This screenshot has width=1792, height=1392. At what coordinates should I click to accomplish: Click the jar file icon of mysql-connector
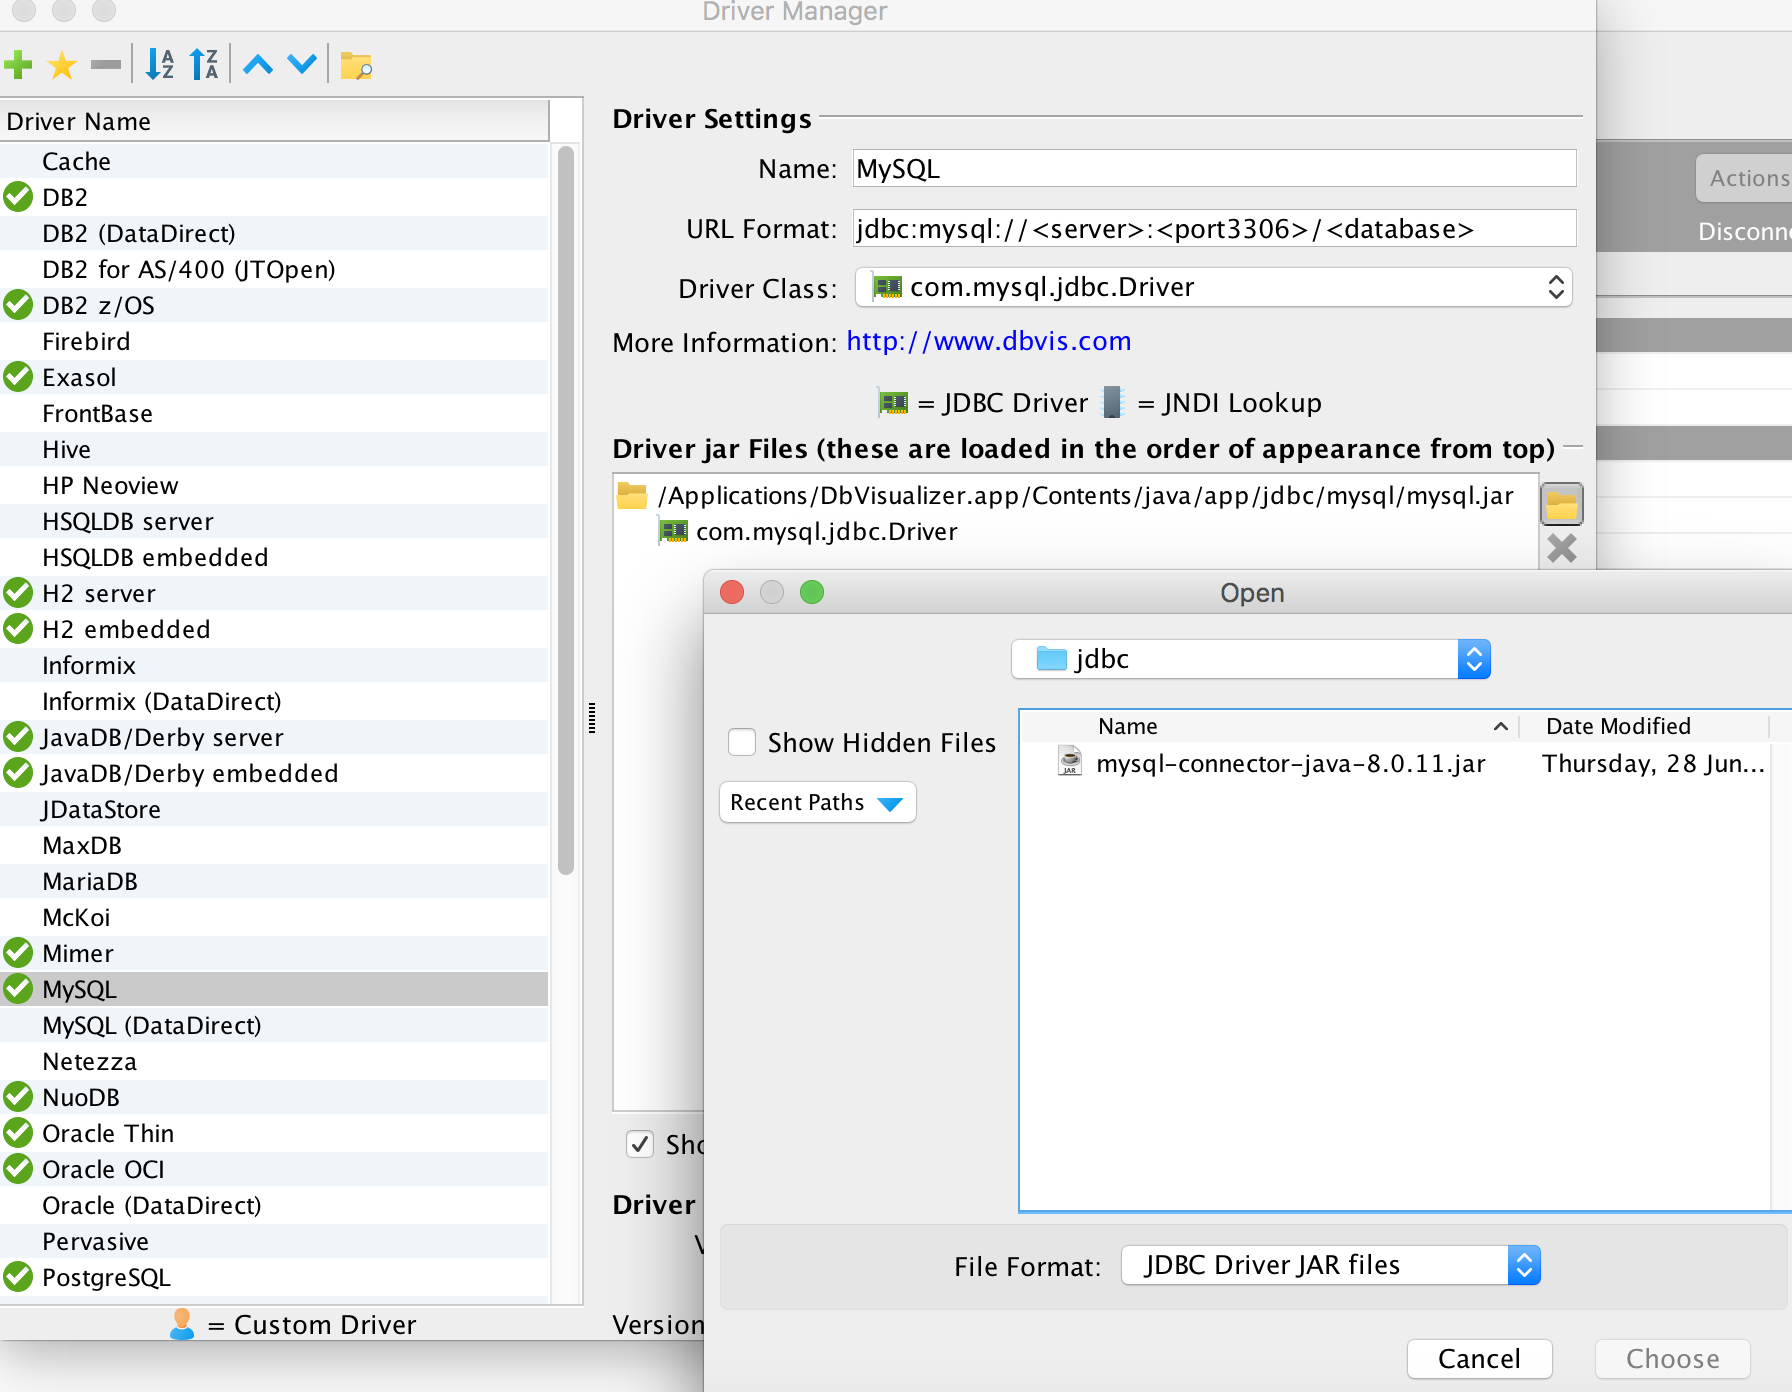coord(1070,762)
